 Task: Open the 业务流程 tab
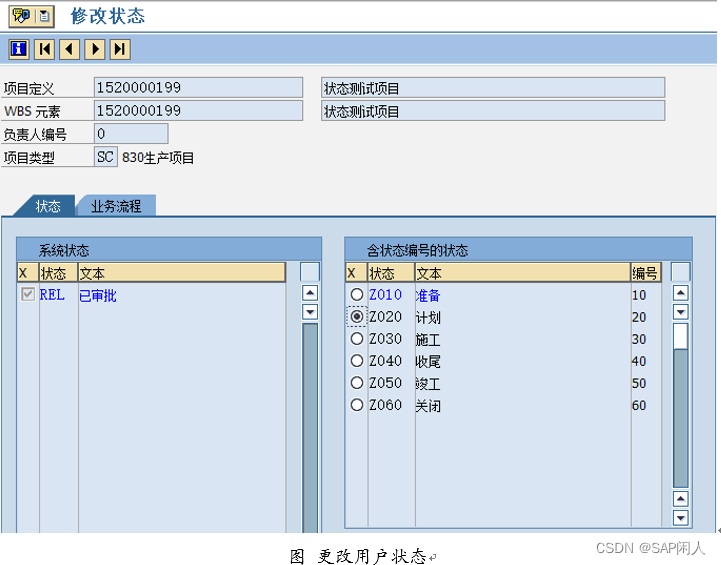(116, 206)
